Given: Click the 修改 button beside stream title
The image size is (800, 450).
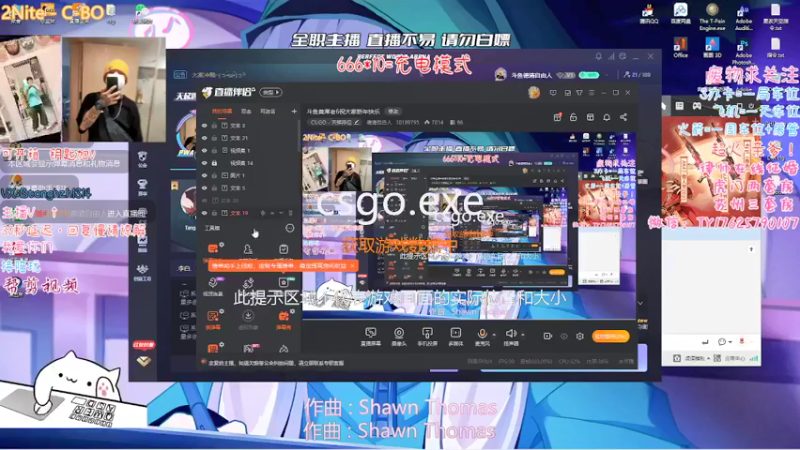Looking at the screenshot, I should (x=393, y=111).
